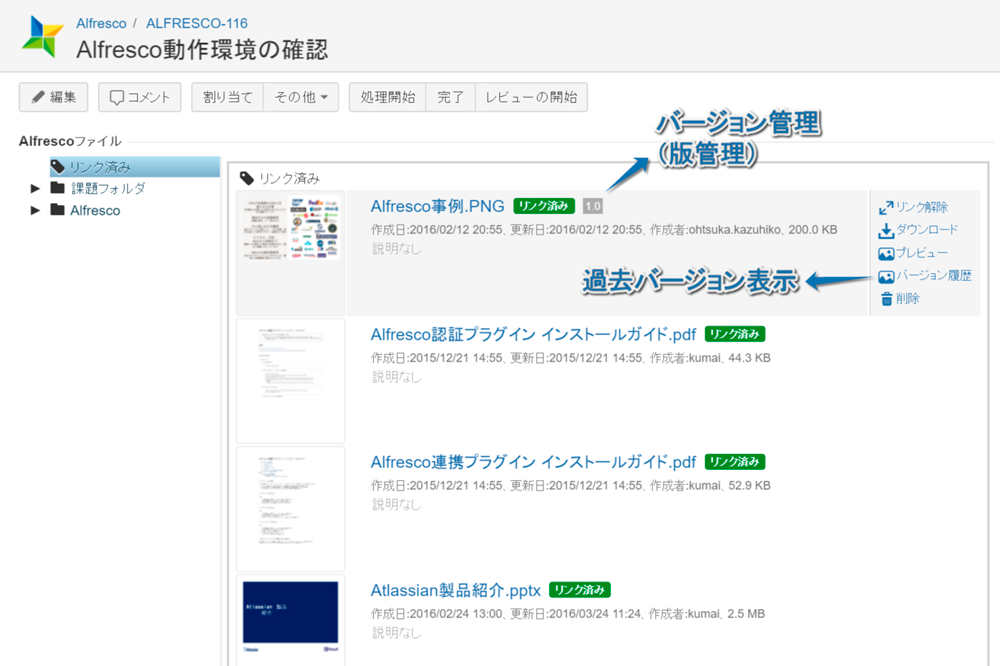1000x666 pixels.
Task: Expand the 課題フォルダ tree node
Action: click(35, 188)
